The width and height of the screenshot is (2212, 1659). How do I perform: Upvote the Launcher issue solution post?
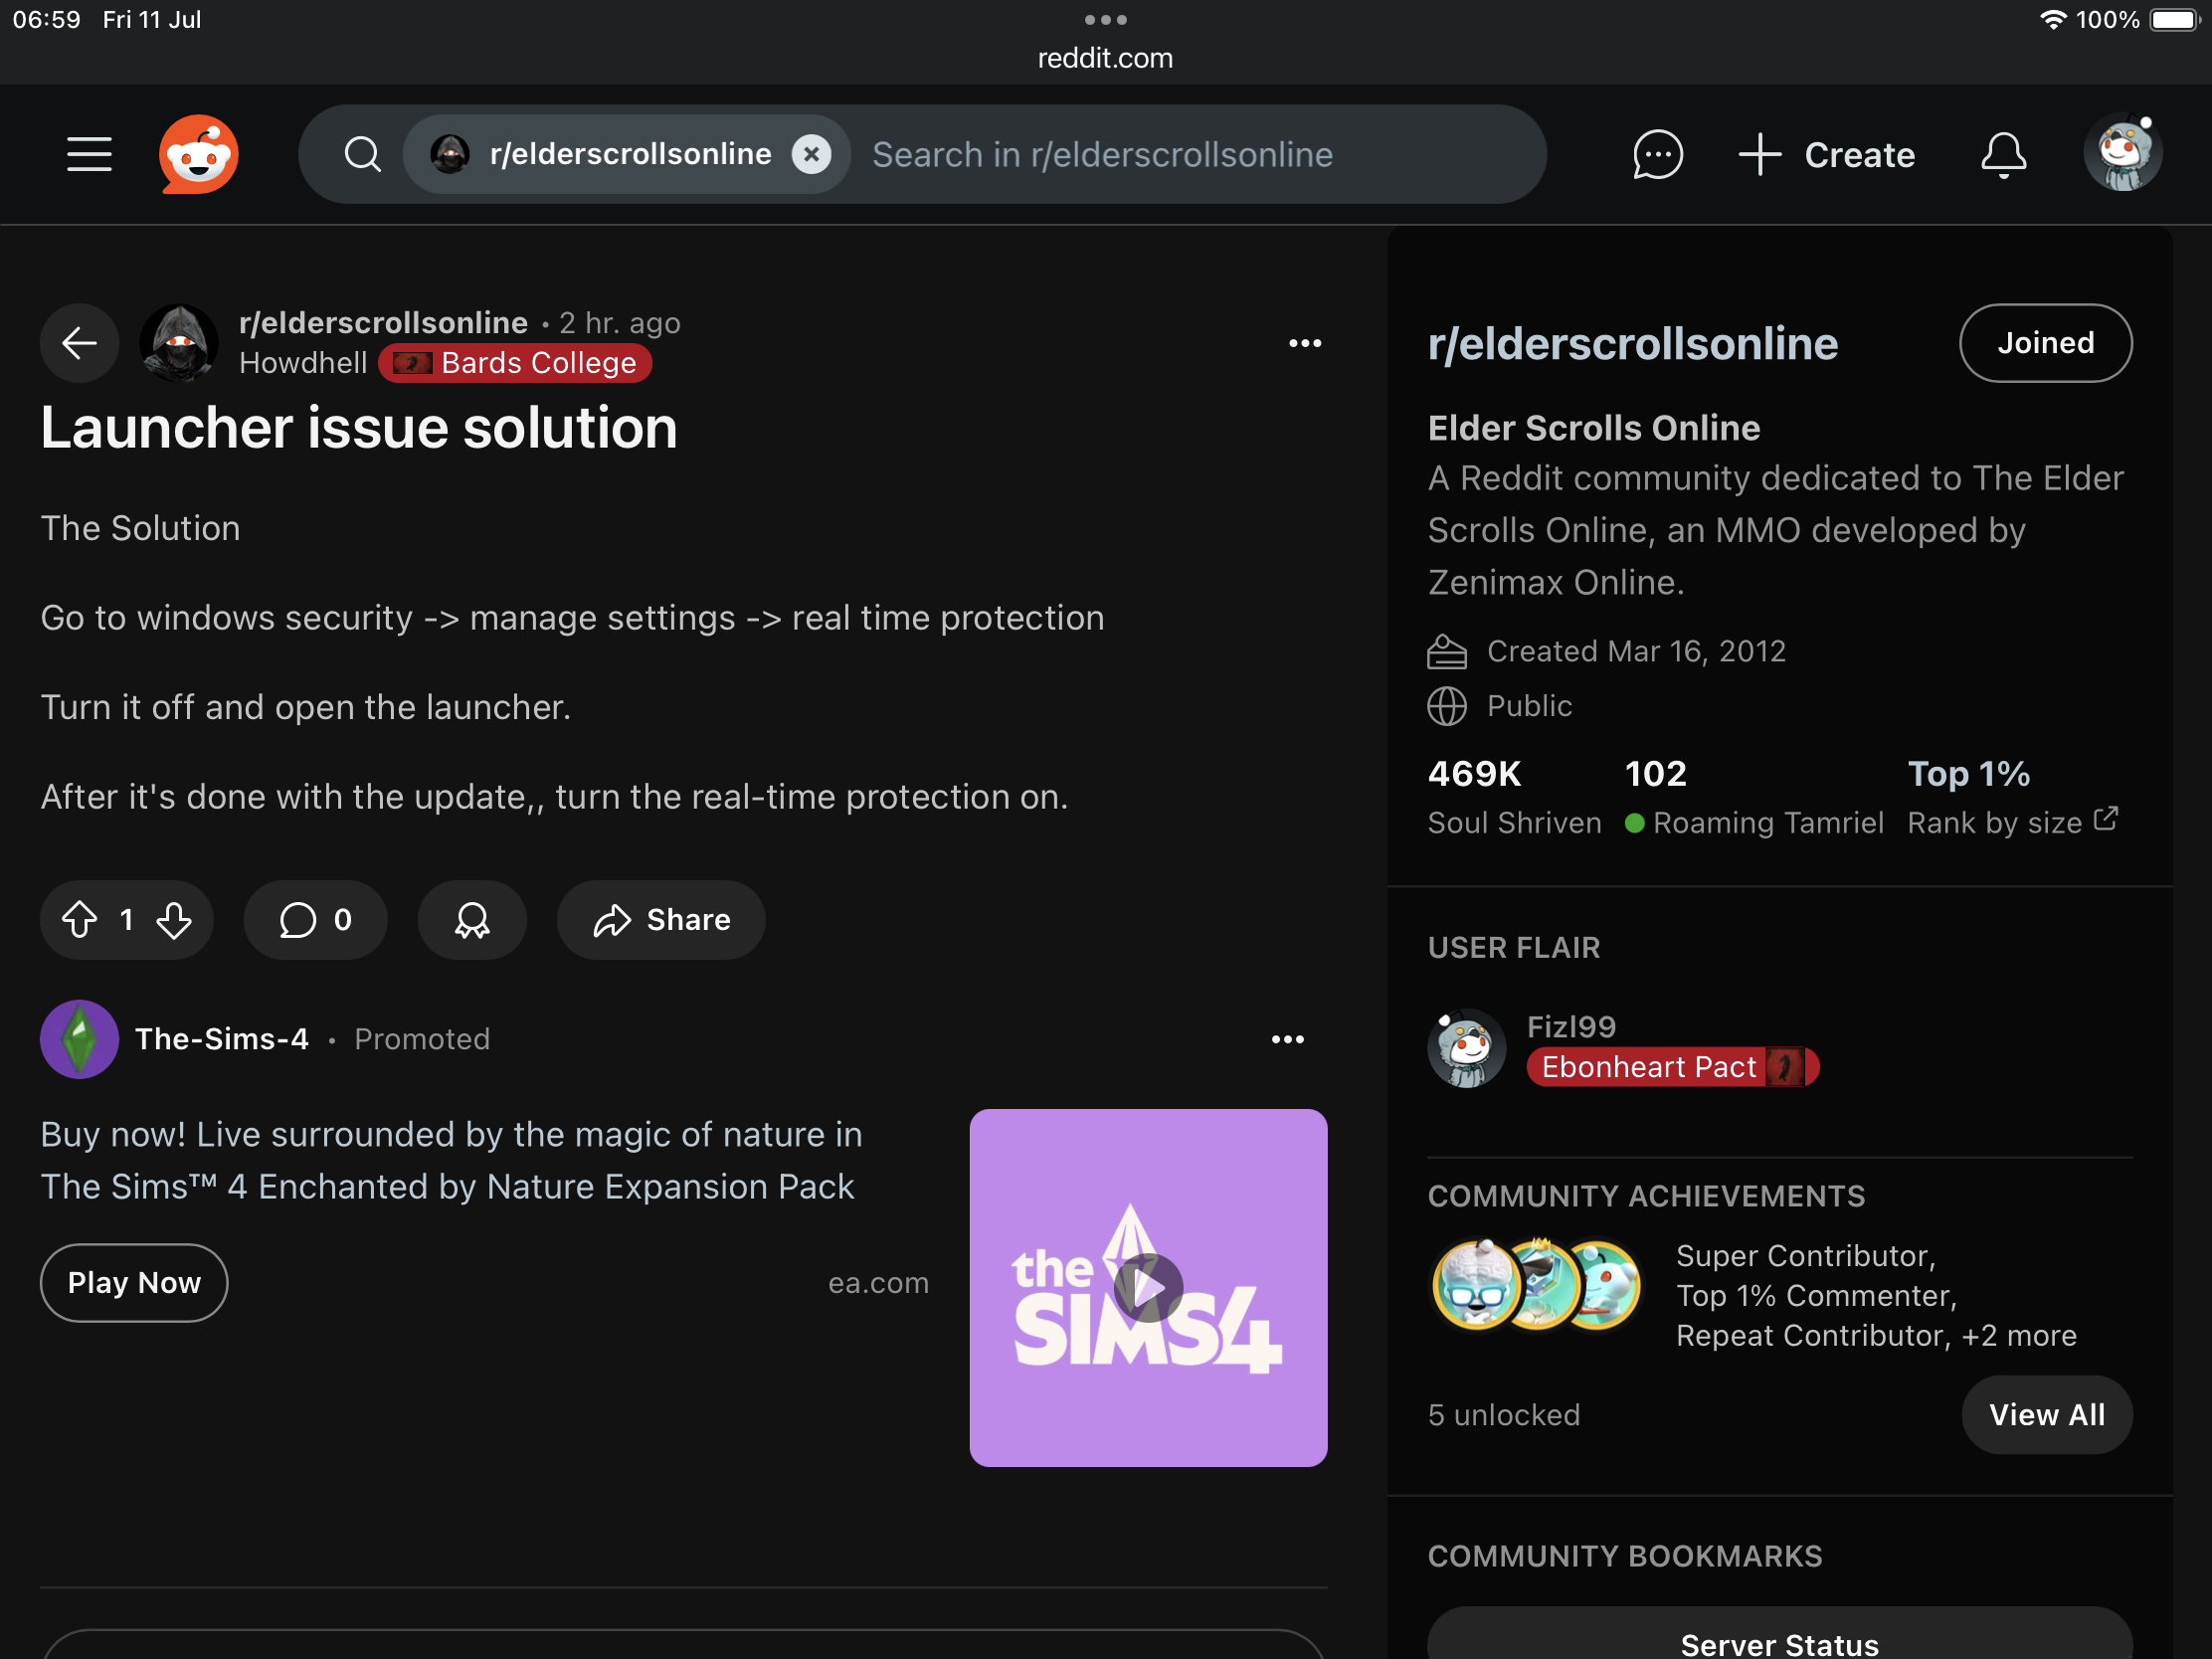pyautogui.click(x=79, y=920)
